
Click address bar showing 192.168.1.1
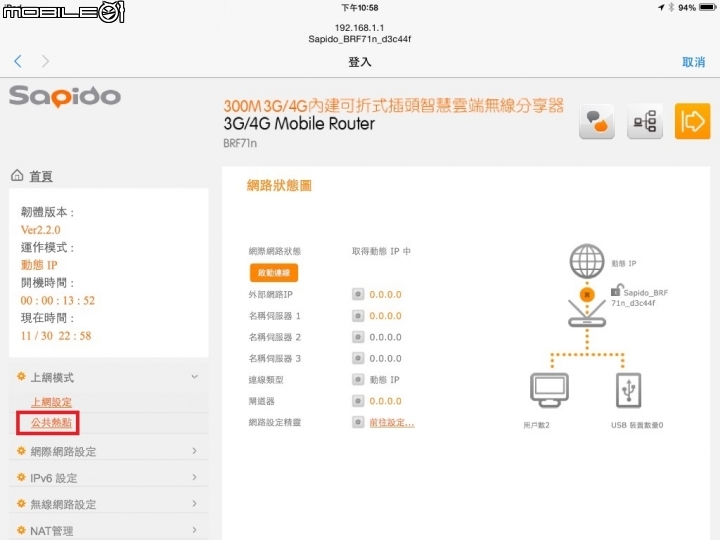(360, 28)
